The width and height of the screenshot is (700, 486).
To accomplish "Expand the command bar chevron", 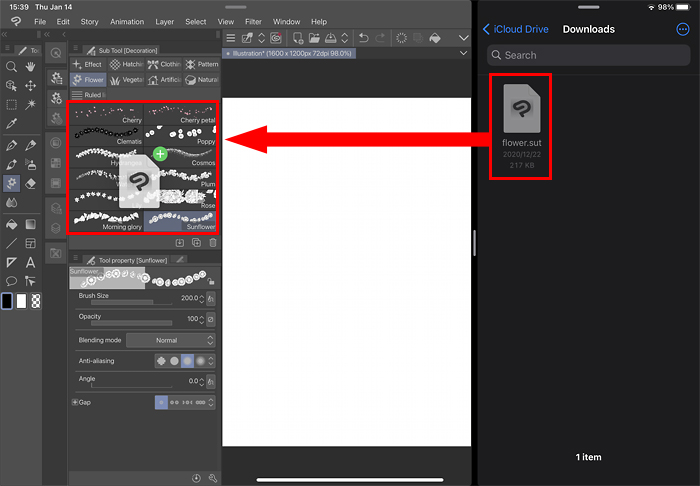I will coord(463,38).
